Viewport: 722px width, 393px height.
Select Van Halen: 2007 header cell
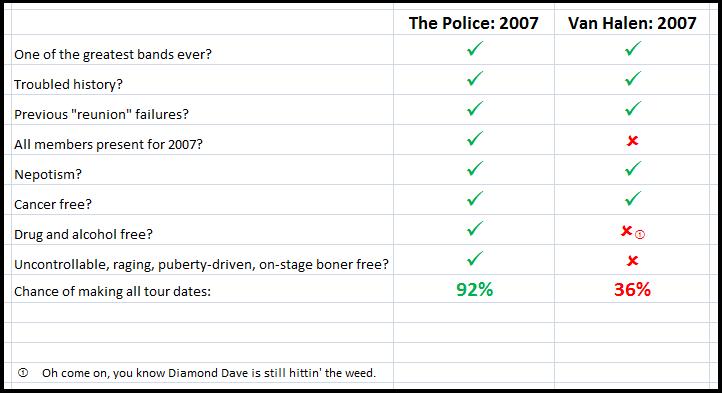tap(632, 20)
